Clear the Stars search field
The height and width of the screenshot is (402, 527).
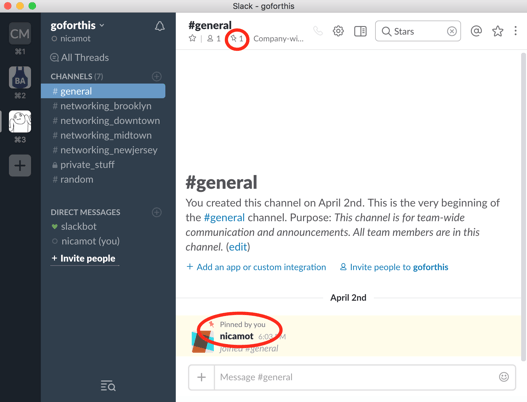(x=452, y=31)
